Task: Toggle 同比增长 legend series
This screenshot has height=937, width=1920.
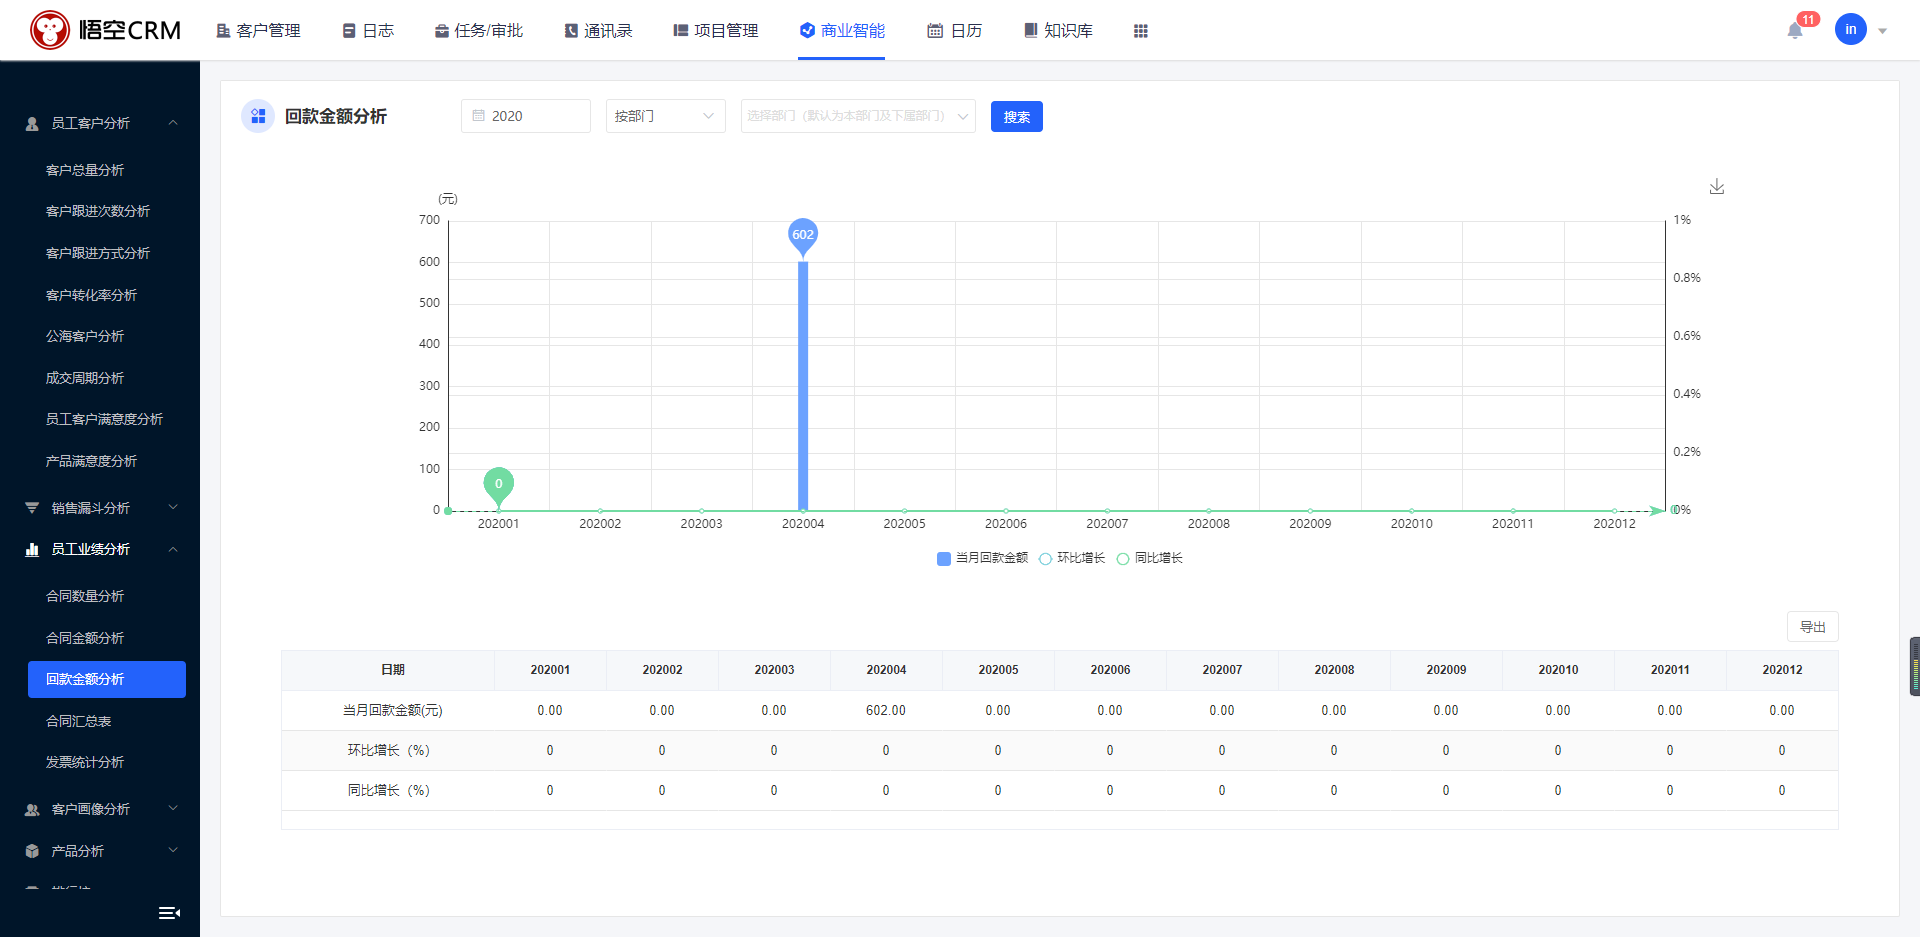Action: coord(1150,558)
